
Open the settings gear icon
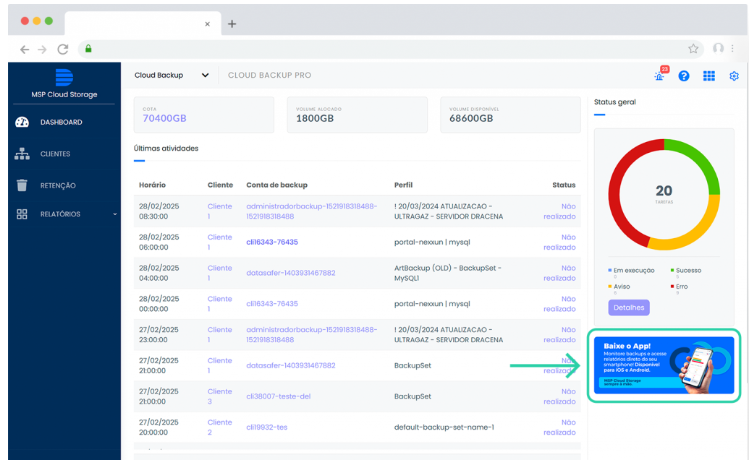pos(734,76)
